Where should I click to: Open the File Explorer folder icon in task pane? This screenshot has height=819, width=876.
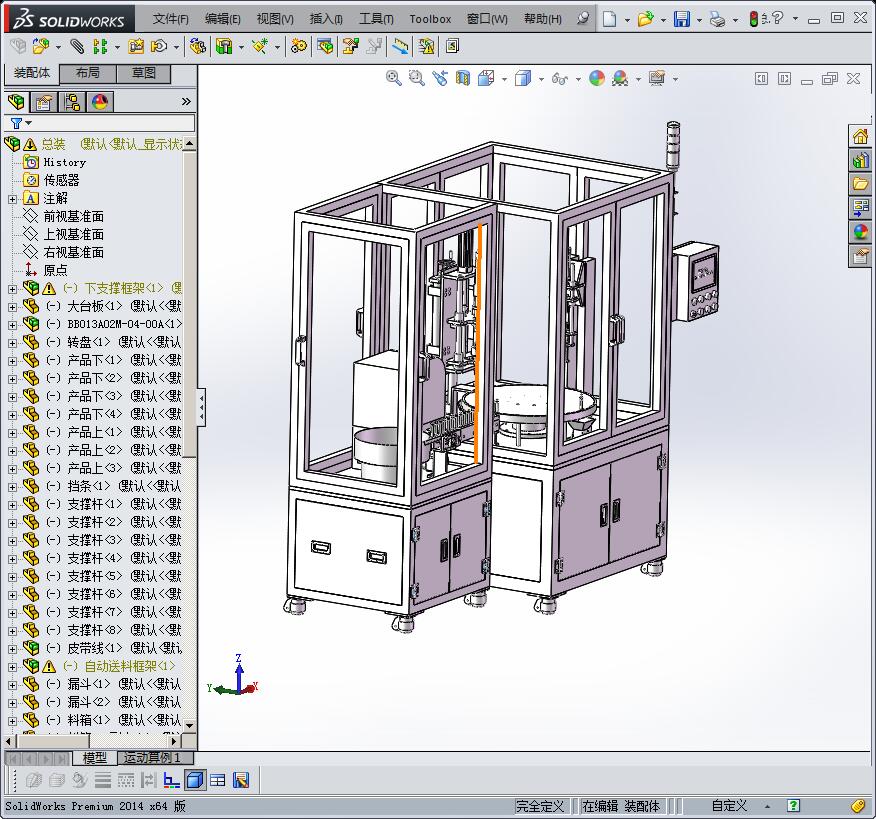pyautogui.click(x=860, y=184)
